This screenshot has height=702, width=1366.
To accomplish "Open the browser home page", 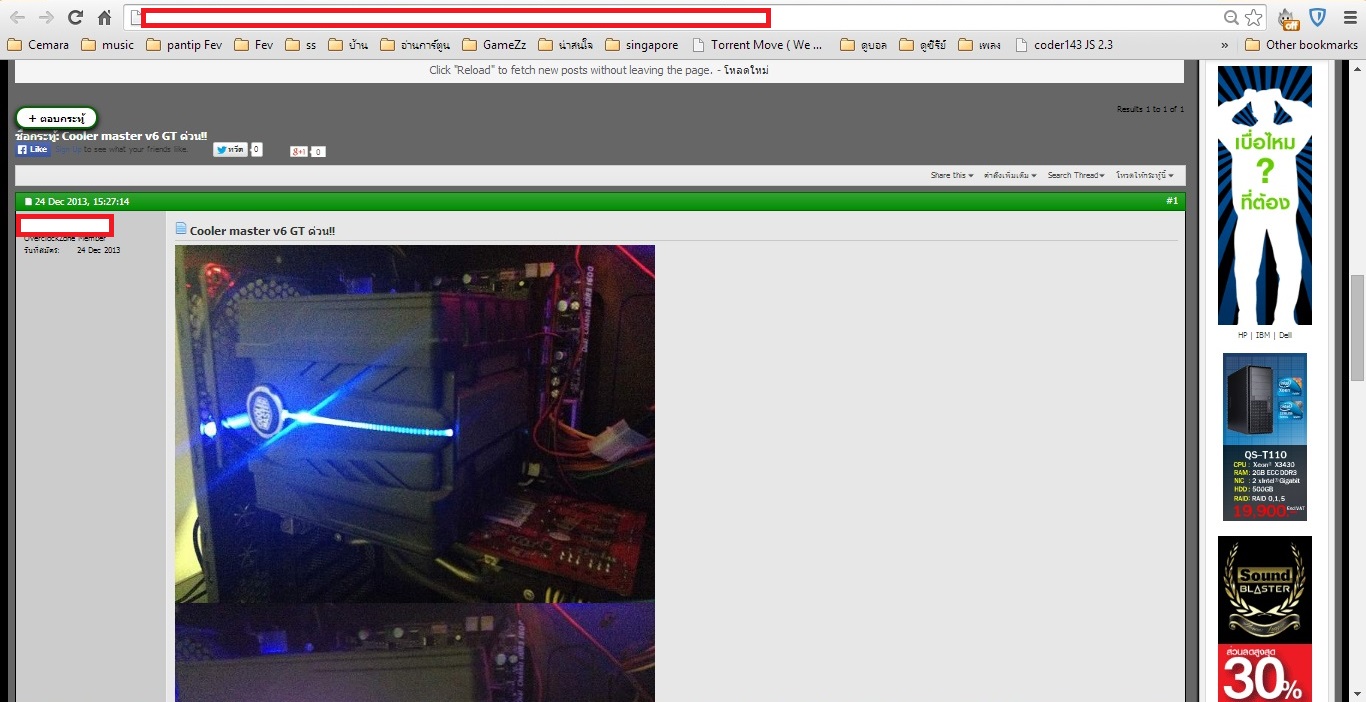I will 104,17.
